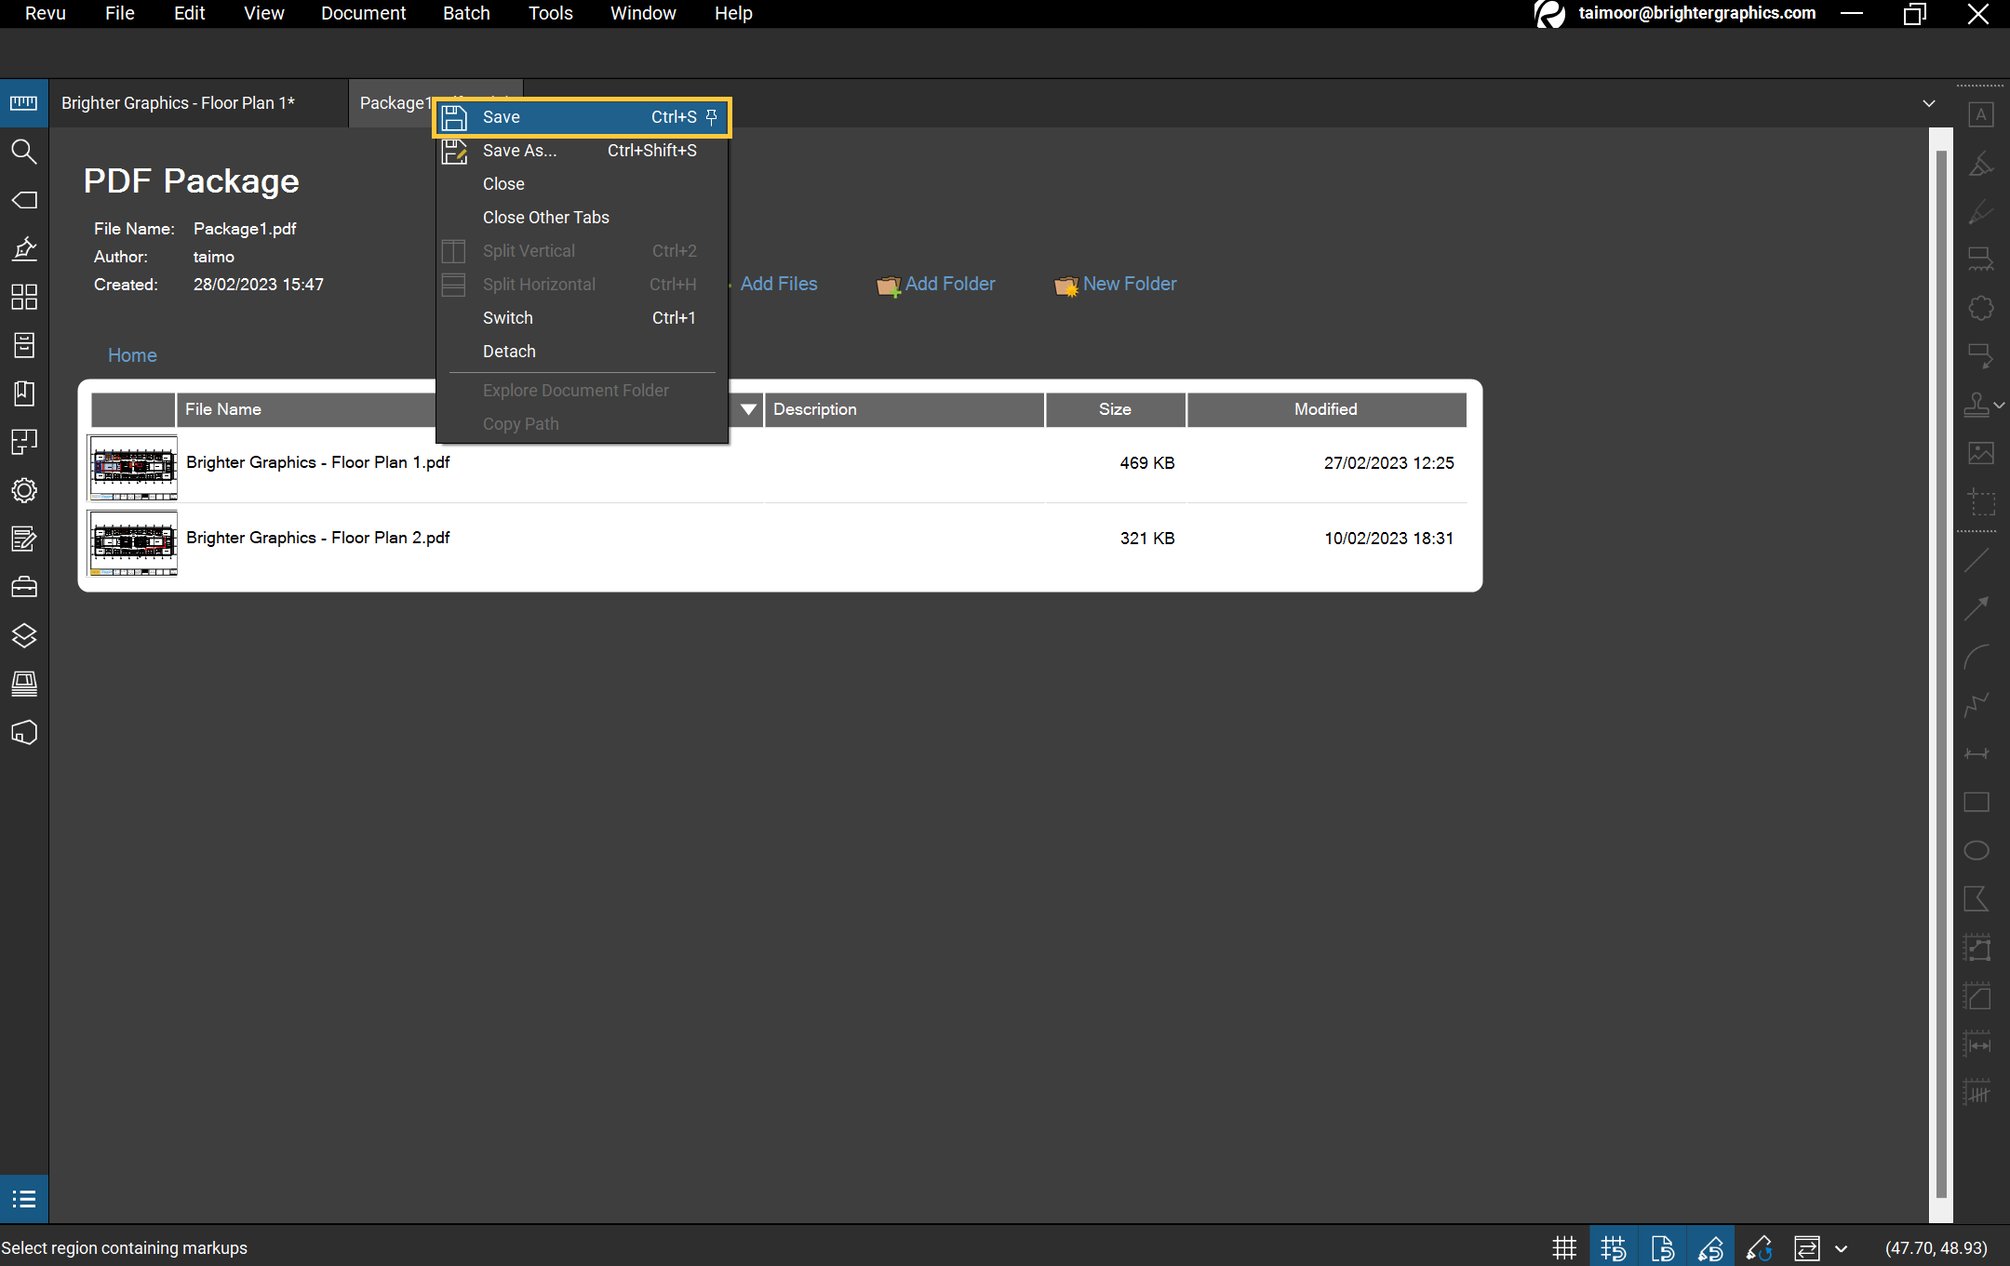Select the Text markup tool
The width and height of the screenshot is (2010, 1266).
coord(1980,113)
